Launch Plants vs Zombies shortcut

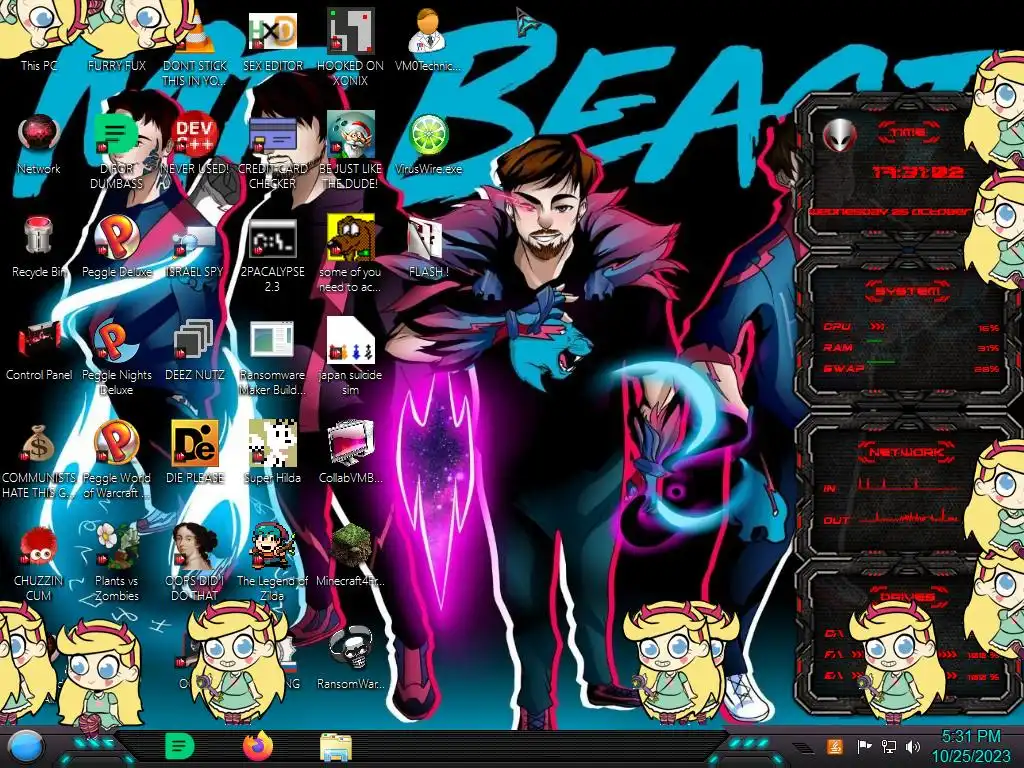click(116, 563)
